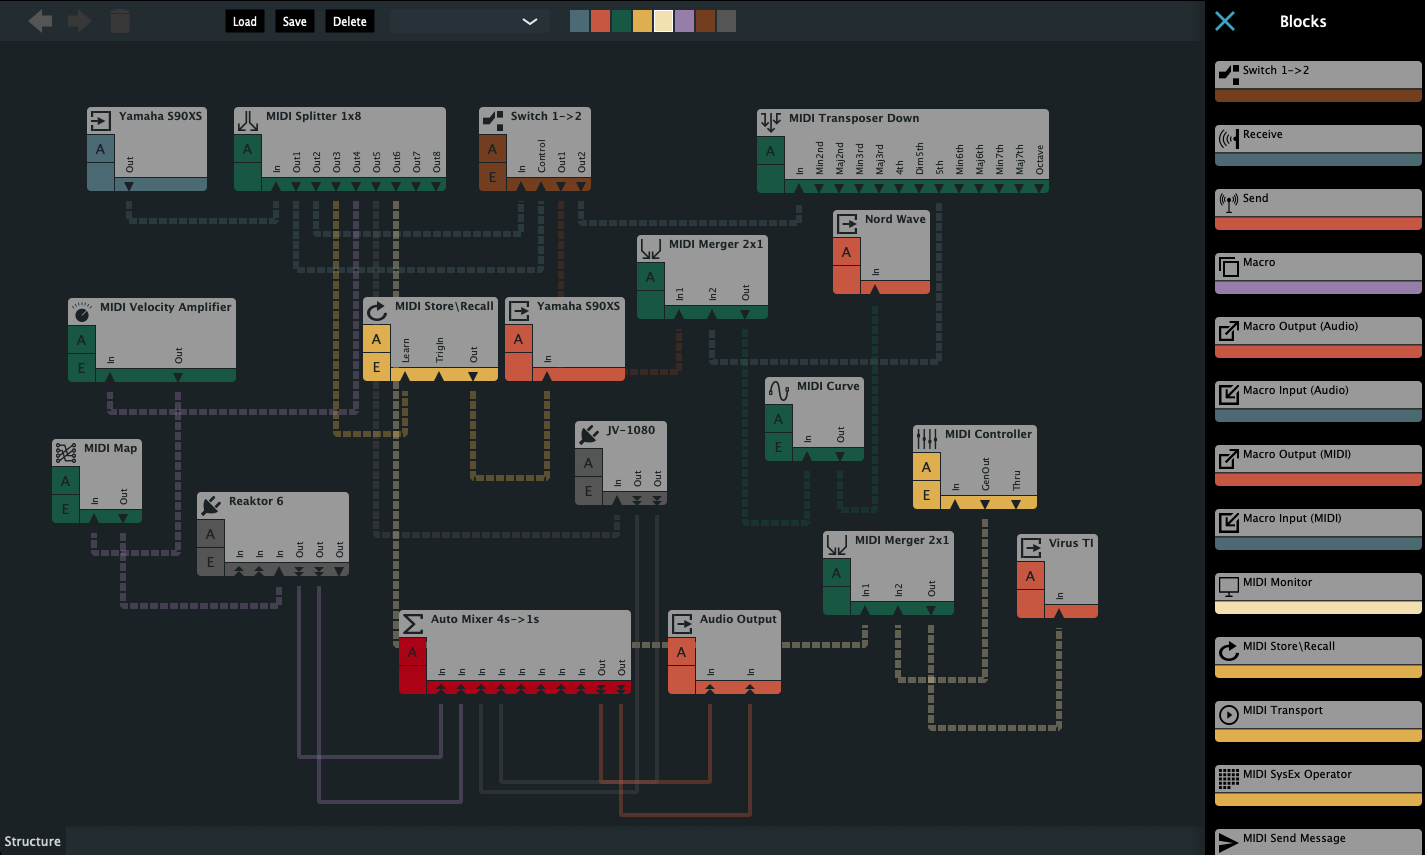1425x855 pixels.
Task: Click the forward arrow icon in toolbar
Action: point(79,21)
